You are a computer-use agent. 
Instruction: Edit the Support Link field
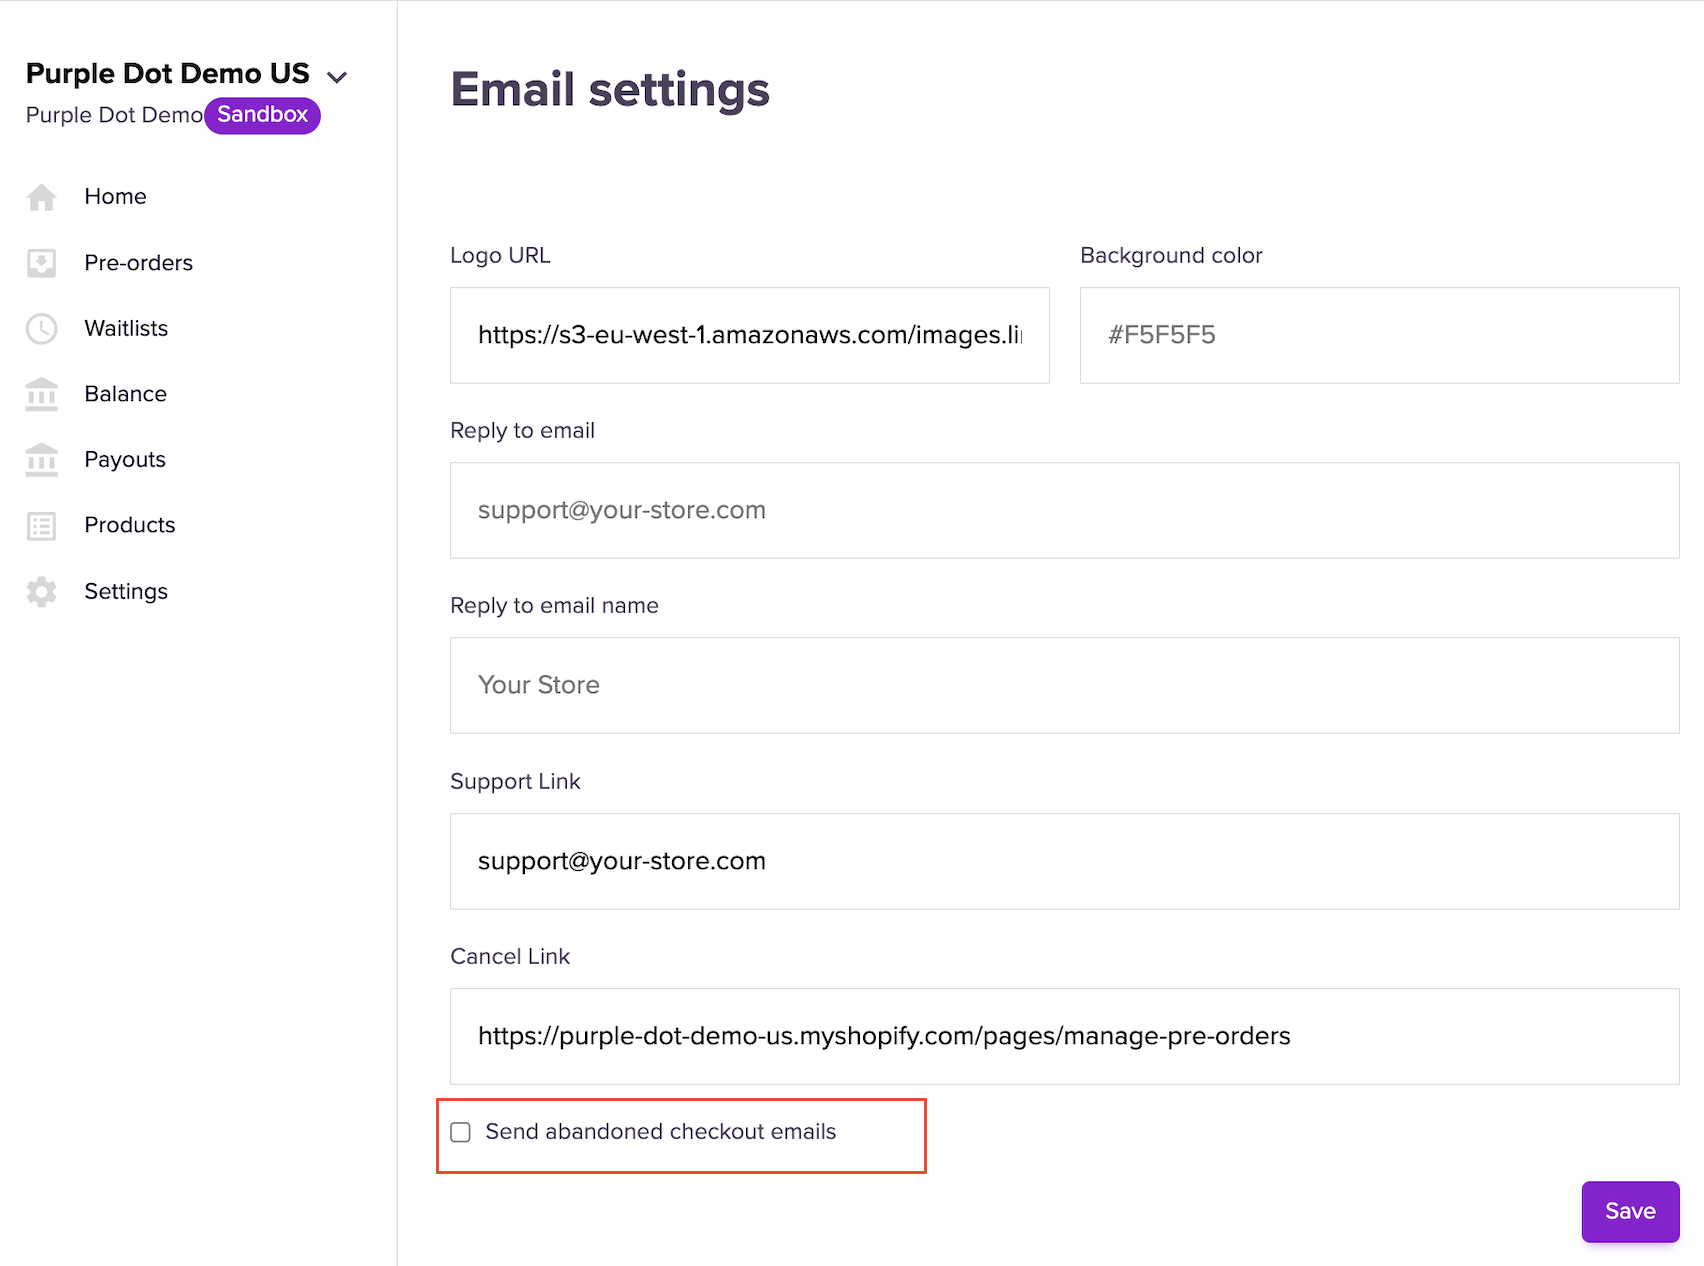click(1064, 862)
